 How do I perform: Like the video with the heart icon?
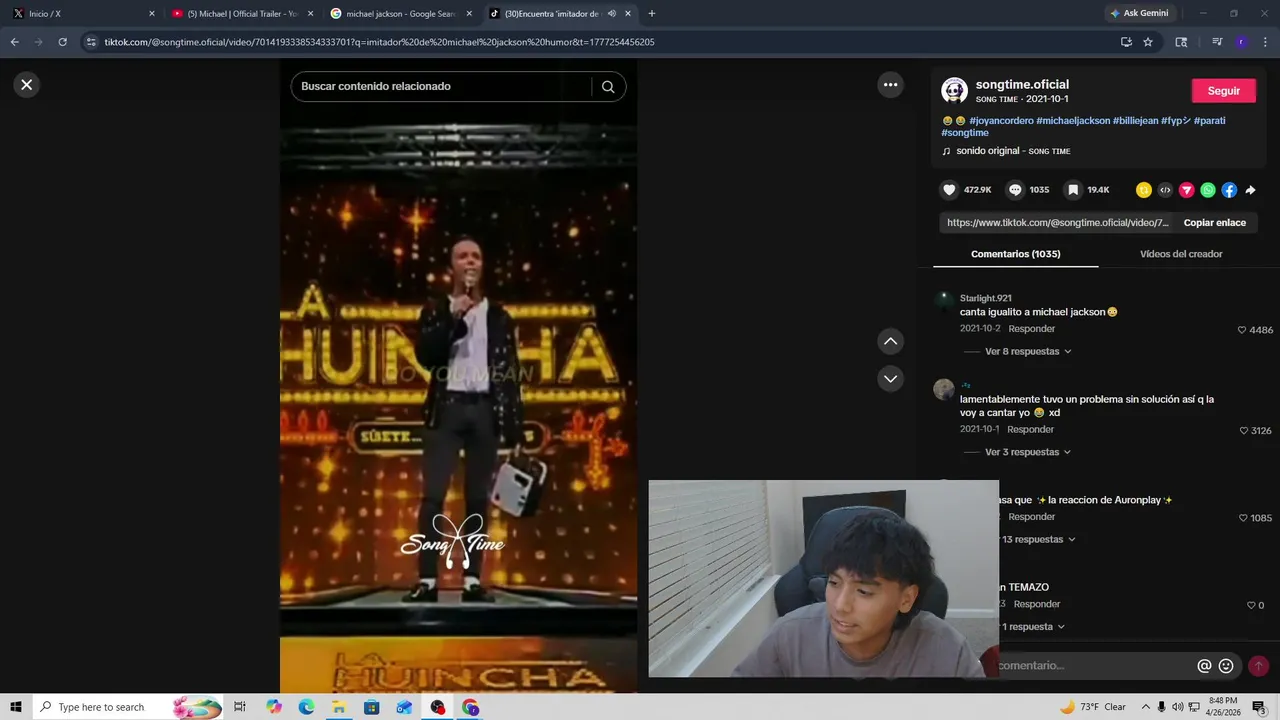pyautogui.click(x=949, y=190)
